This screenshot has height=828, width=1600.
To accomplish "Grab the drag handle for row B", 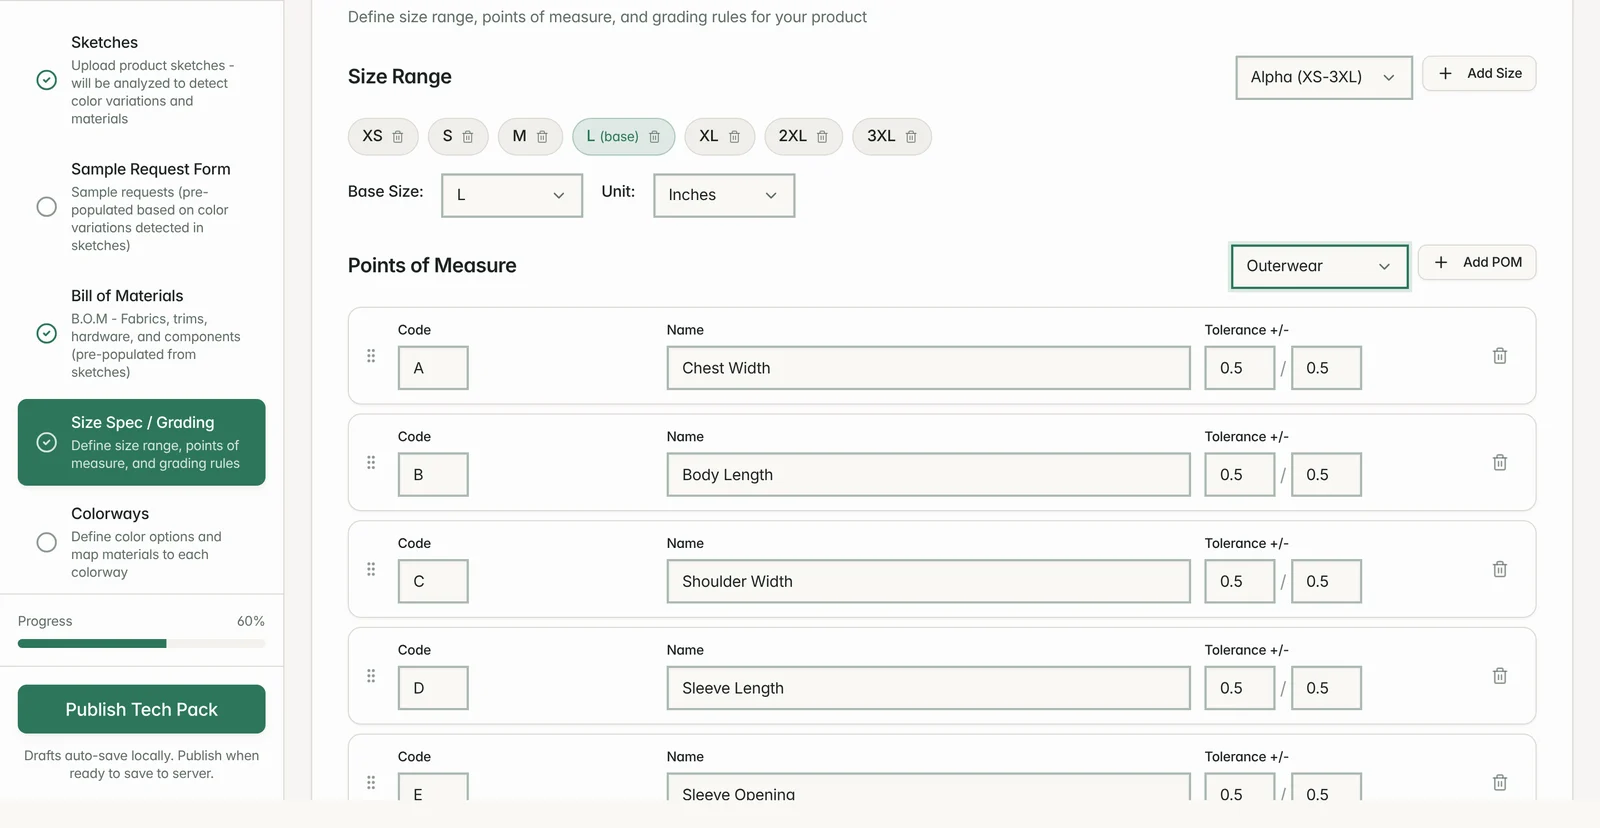I will (371, 462).
